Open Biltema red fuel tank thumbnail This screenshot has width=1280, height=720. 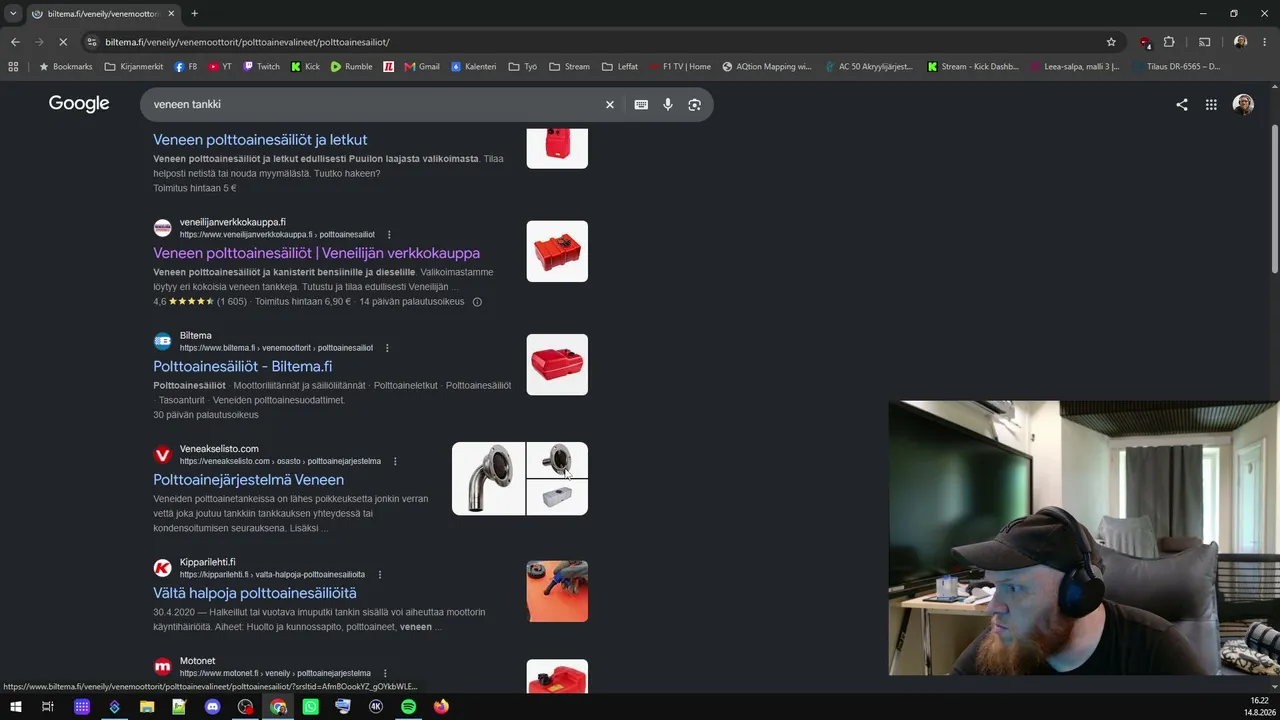(x=557, y=365)
